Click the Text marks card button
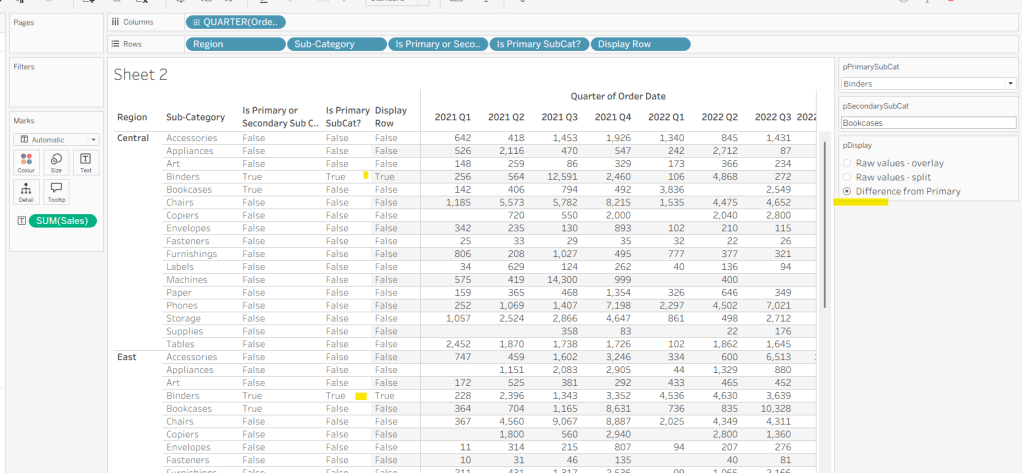The height and width of the screenshot is (473, 1022). click(84, 162)
